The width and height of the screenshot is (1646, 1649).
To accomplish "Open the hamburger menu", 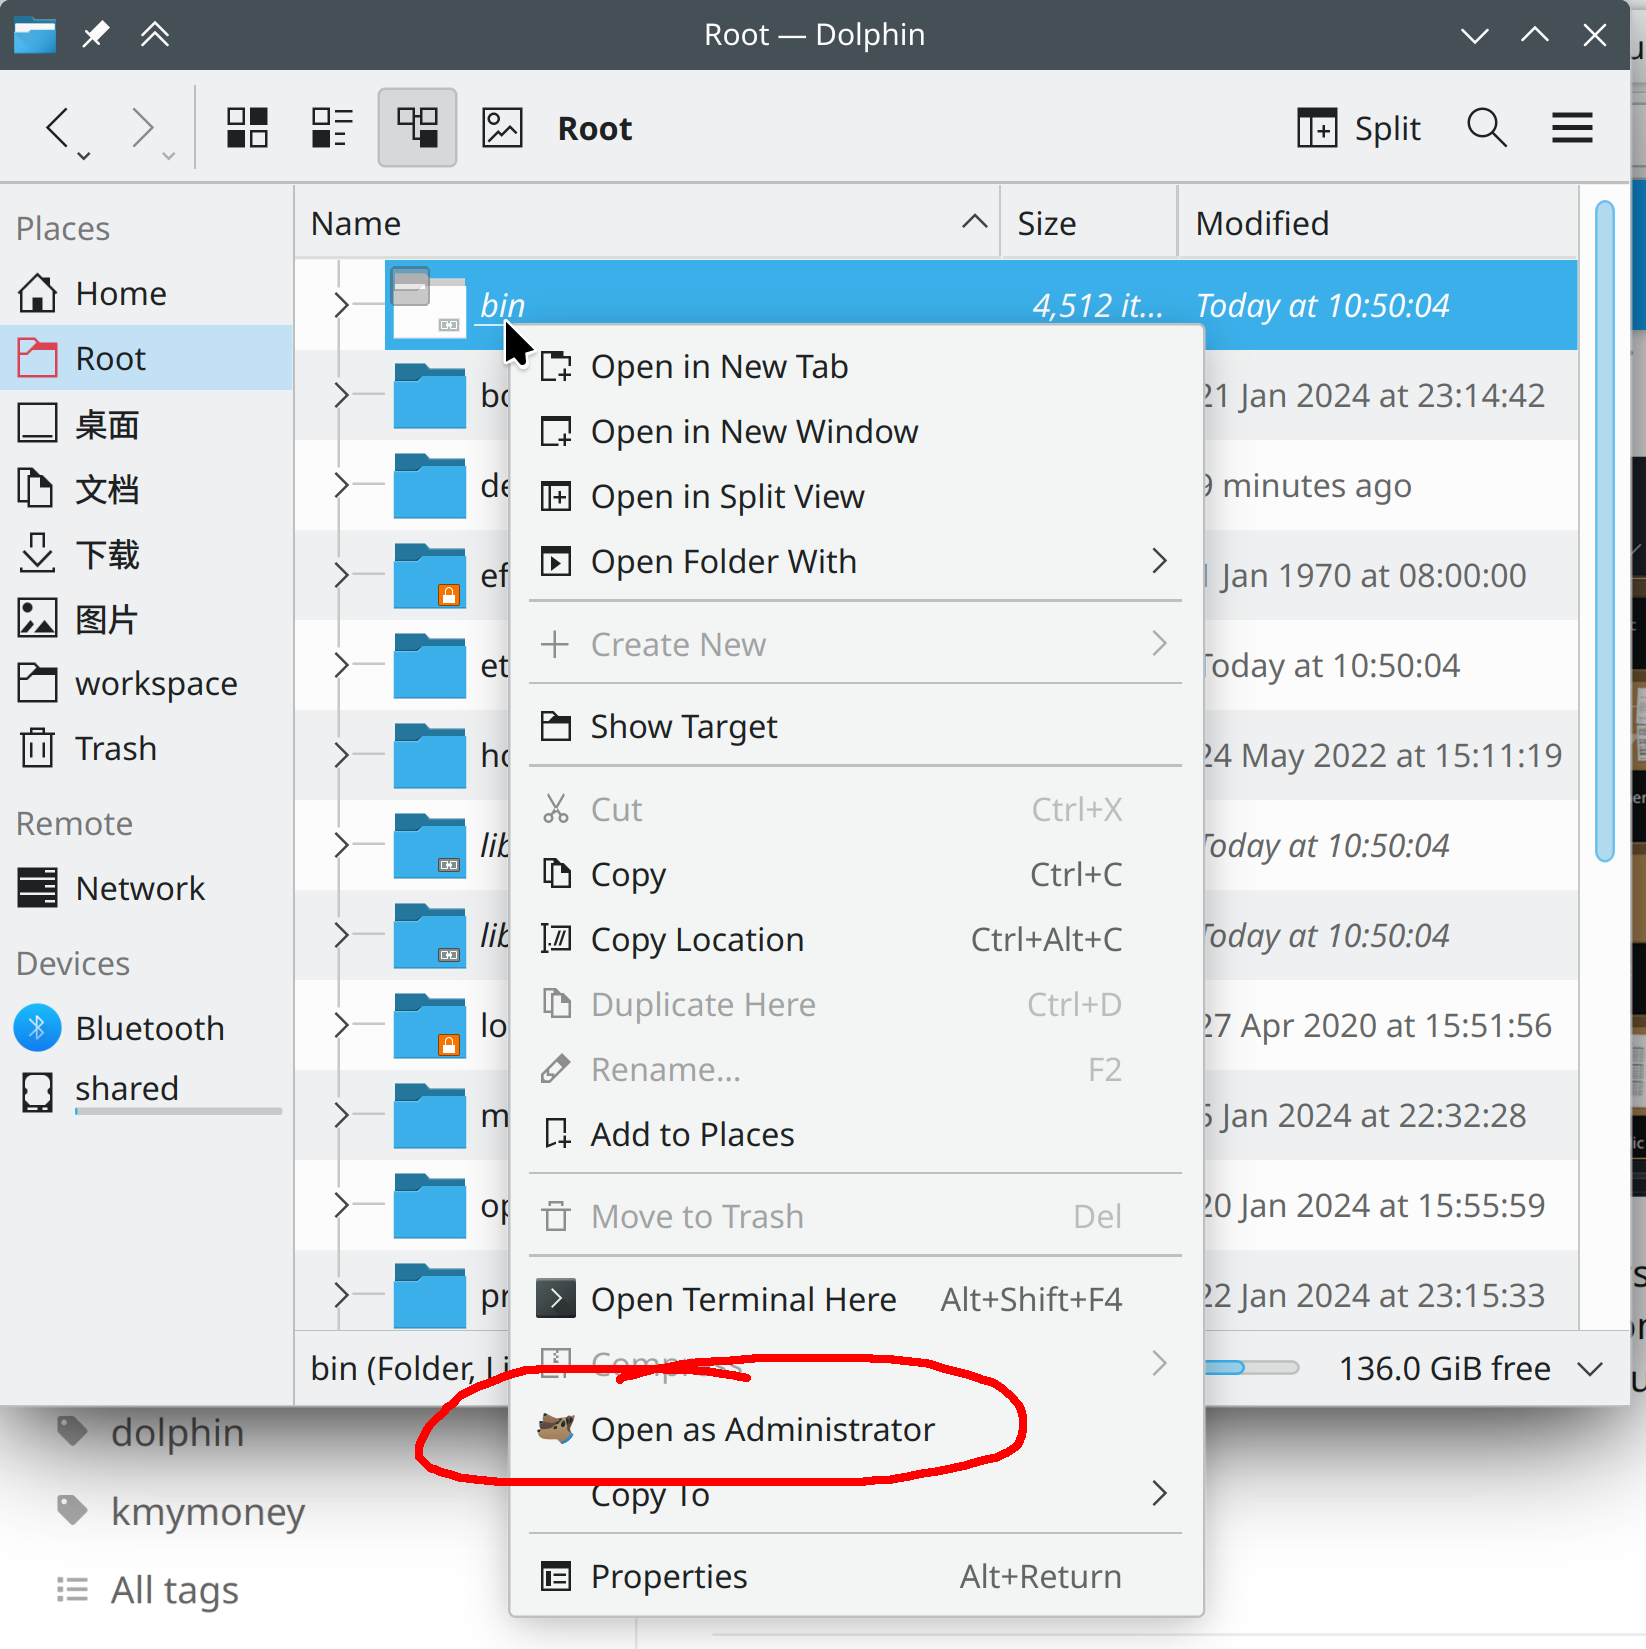I will point(1571,127).
